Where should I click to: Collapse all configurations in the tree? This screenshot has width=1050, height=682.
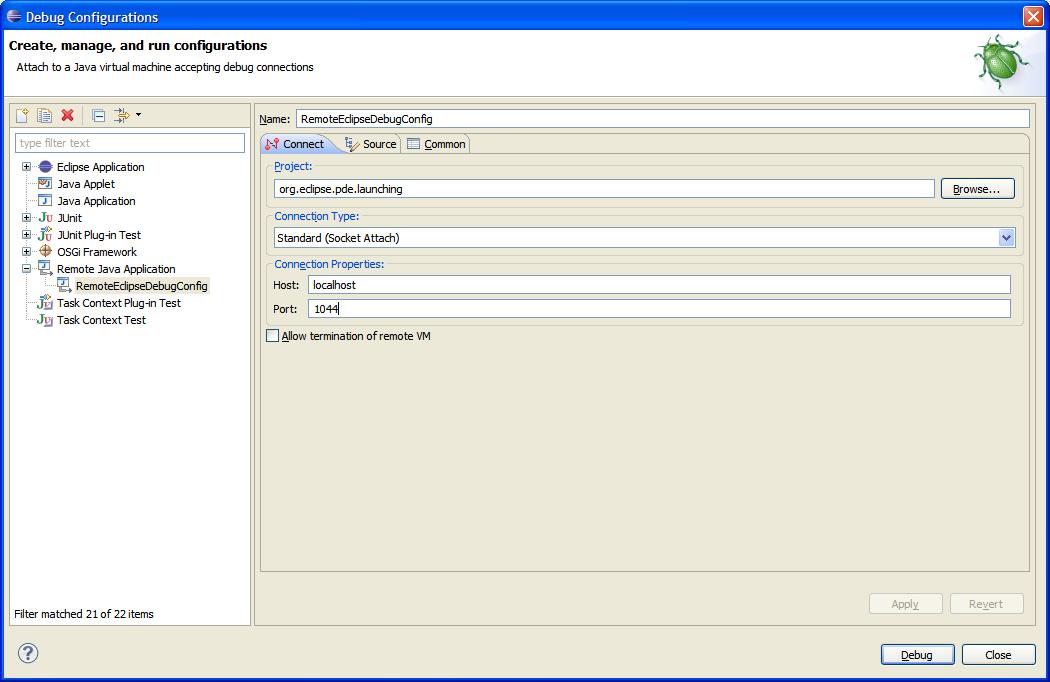(x=98, y=116)
